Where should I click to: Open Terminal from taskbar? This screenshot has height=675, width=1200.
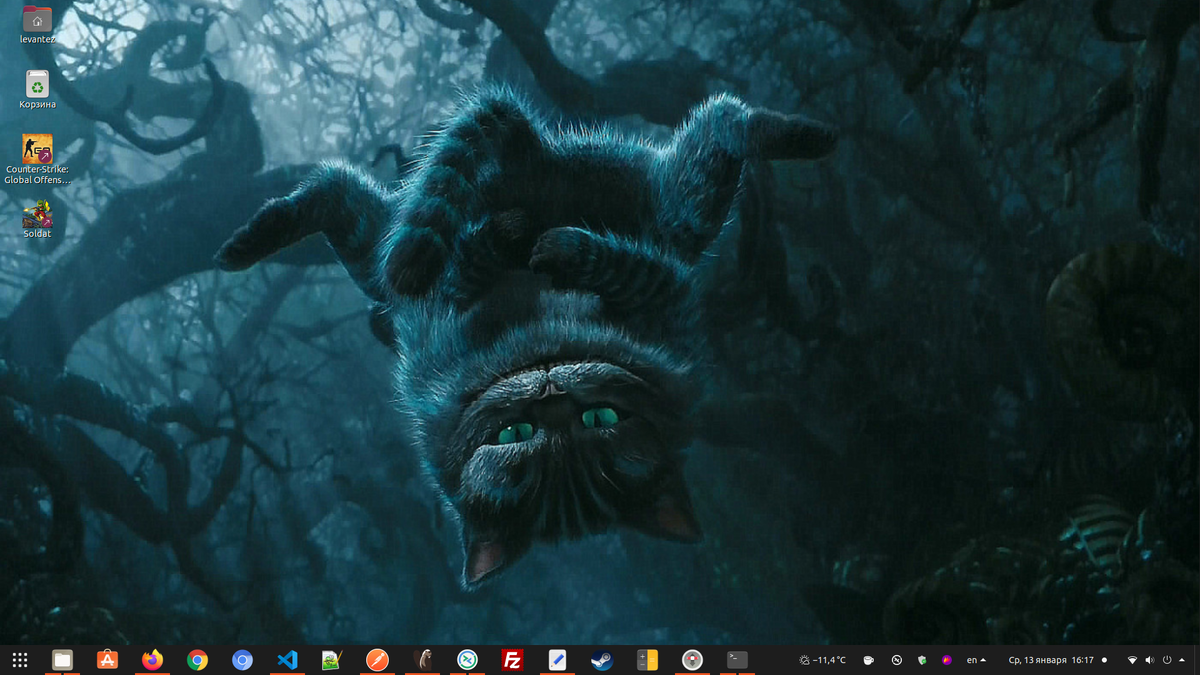[x=737, y=660]
